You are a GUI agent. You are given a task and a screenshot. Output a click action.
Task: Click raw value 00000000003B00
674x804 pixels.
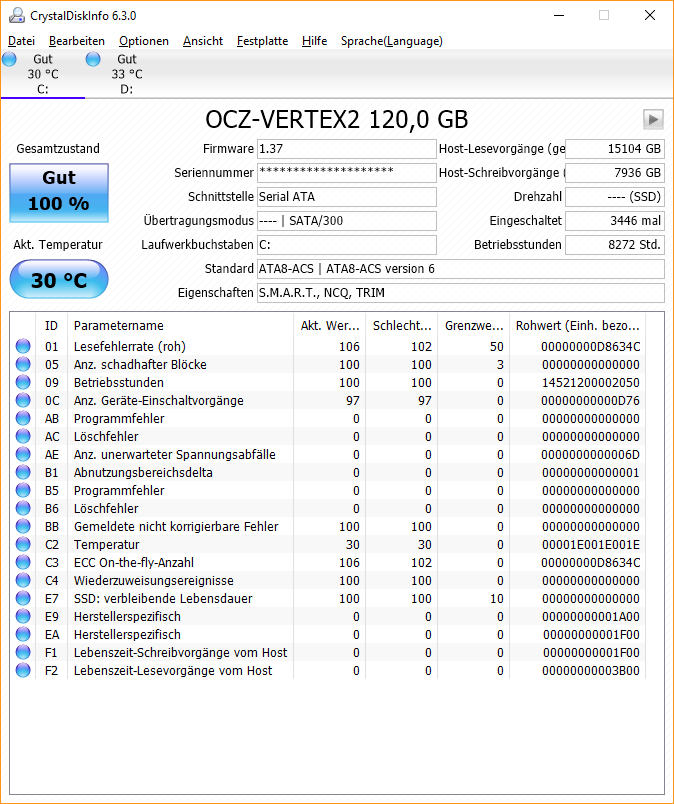tap(590, 671)
